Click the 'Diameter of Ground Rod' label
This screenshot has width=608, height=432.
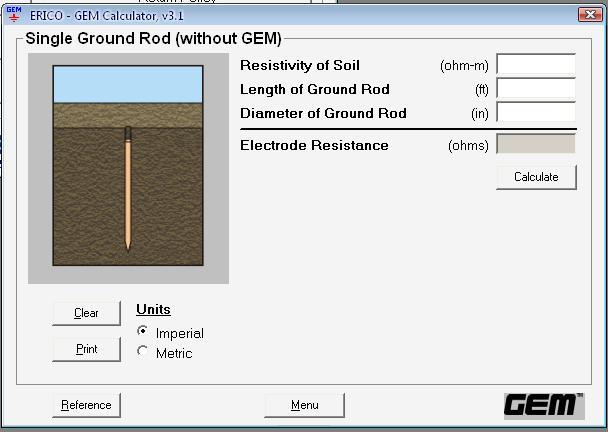[323, 113]
